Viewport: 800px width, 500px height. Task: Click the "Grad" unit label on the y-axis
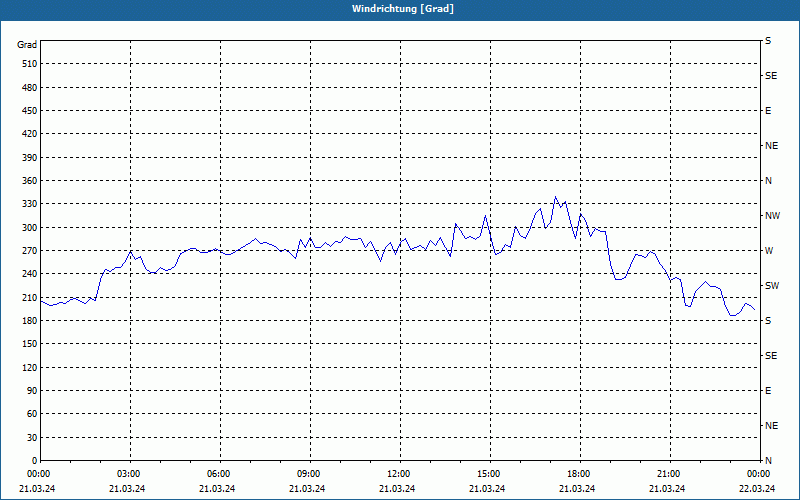click(27, 45)
